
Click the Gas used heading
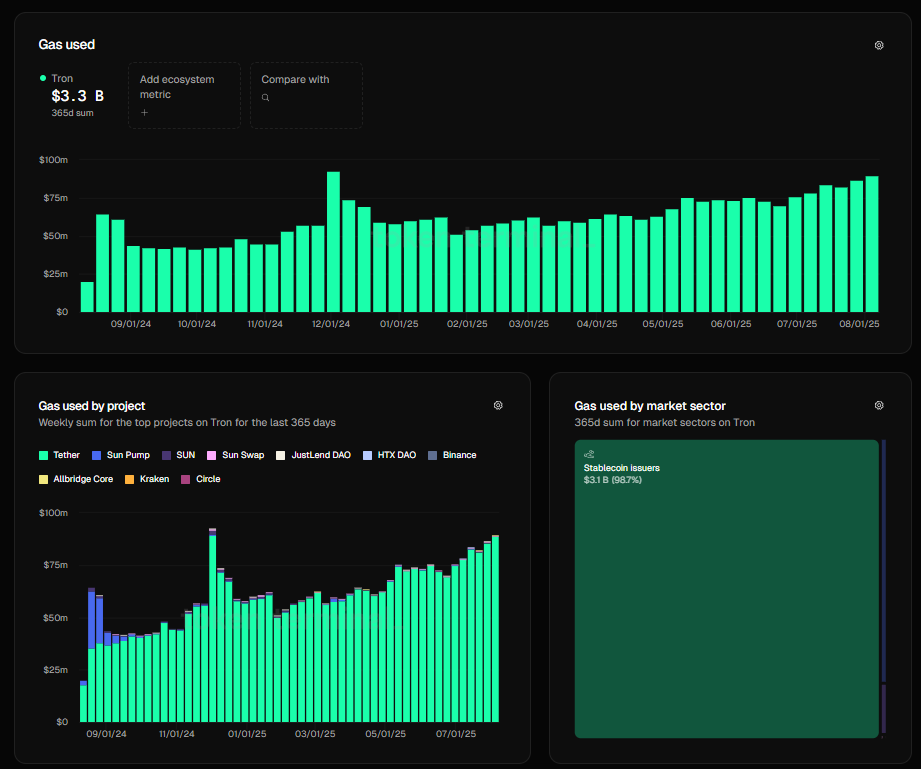click(66, 45)
